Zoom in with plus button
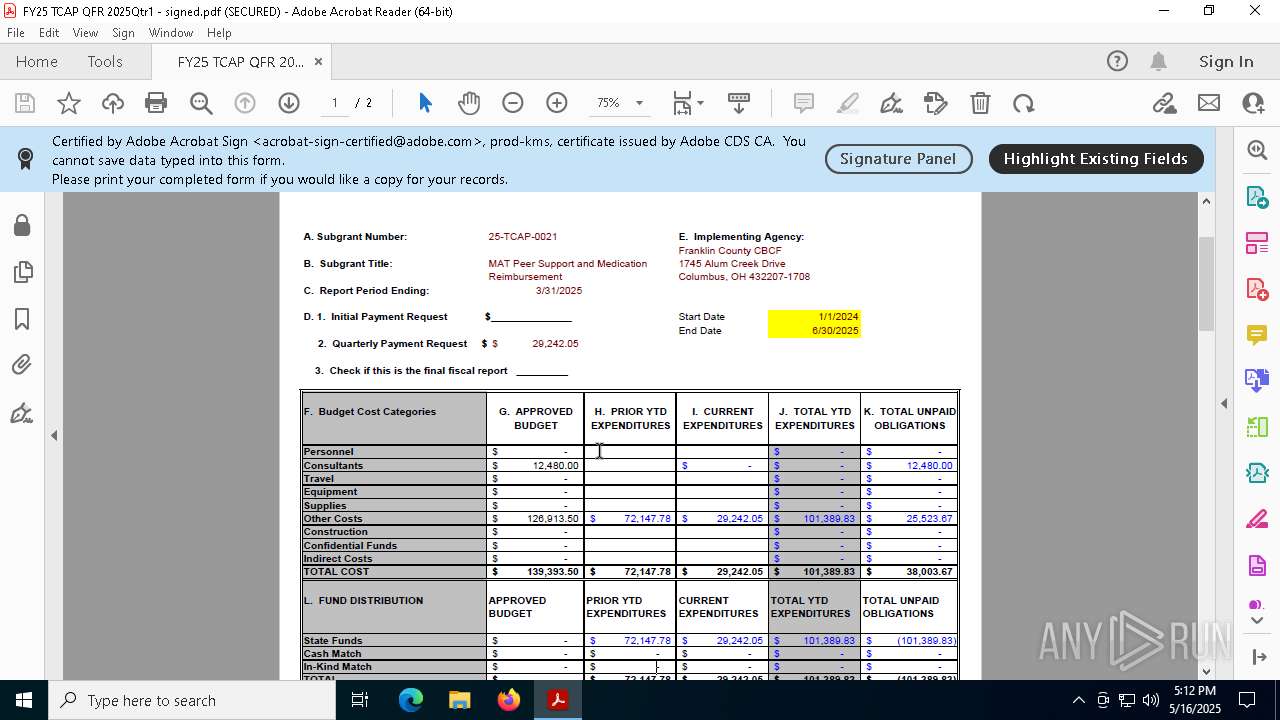This screenshot has height=720, width=1280. click(557, 103)
